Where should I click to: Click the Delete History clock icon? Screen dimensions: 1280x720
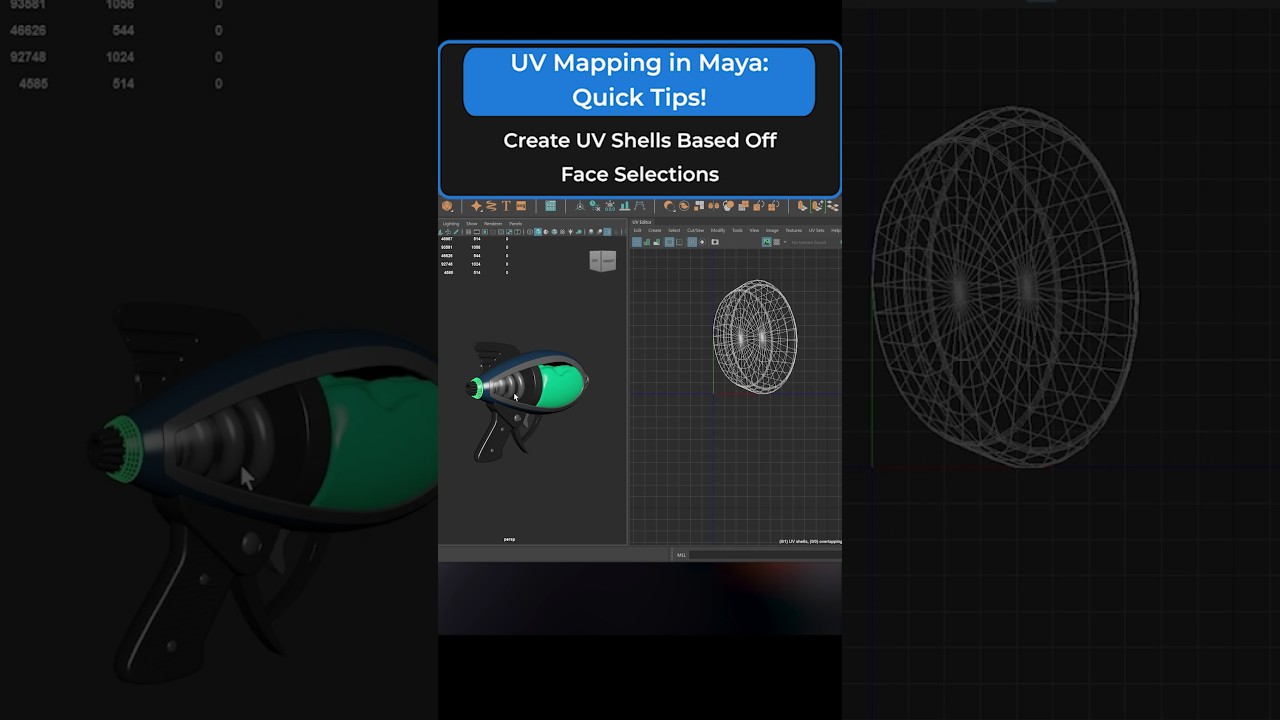point(595,206)
